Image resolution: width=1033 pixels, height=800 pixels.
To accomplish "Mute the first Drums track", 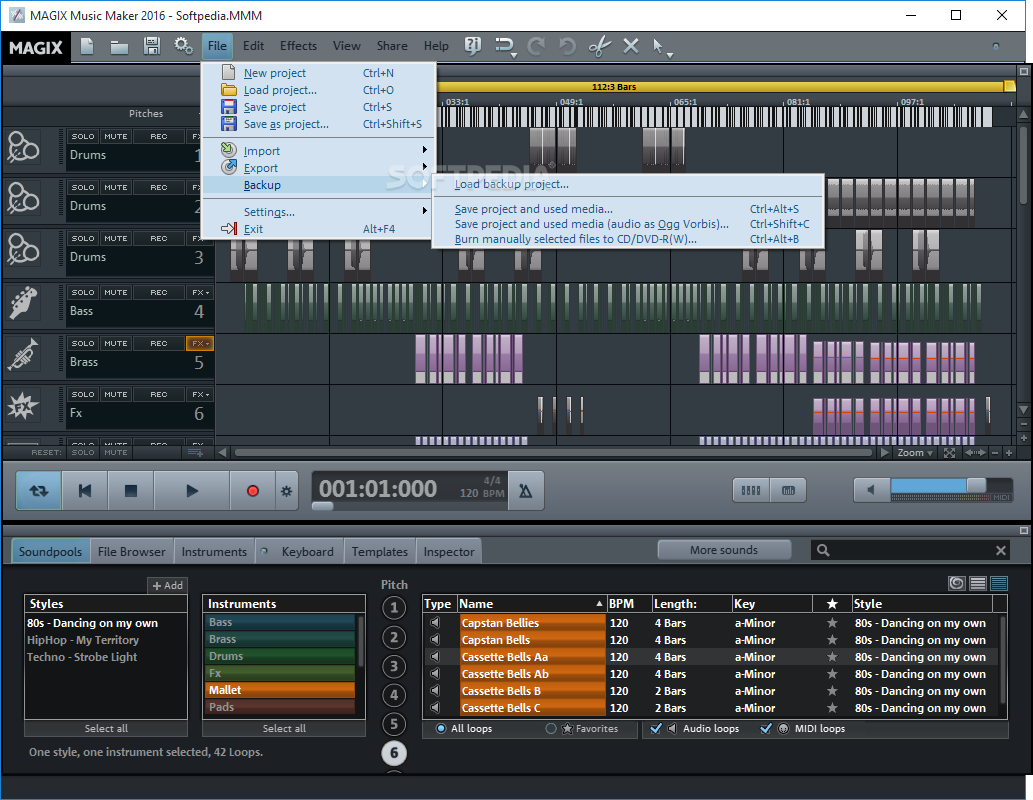I will (x=116, y=136).
